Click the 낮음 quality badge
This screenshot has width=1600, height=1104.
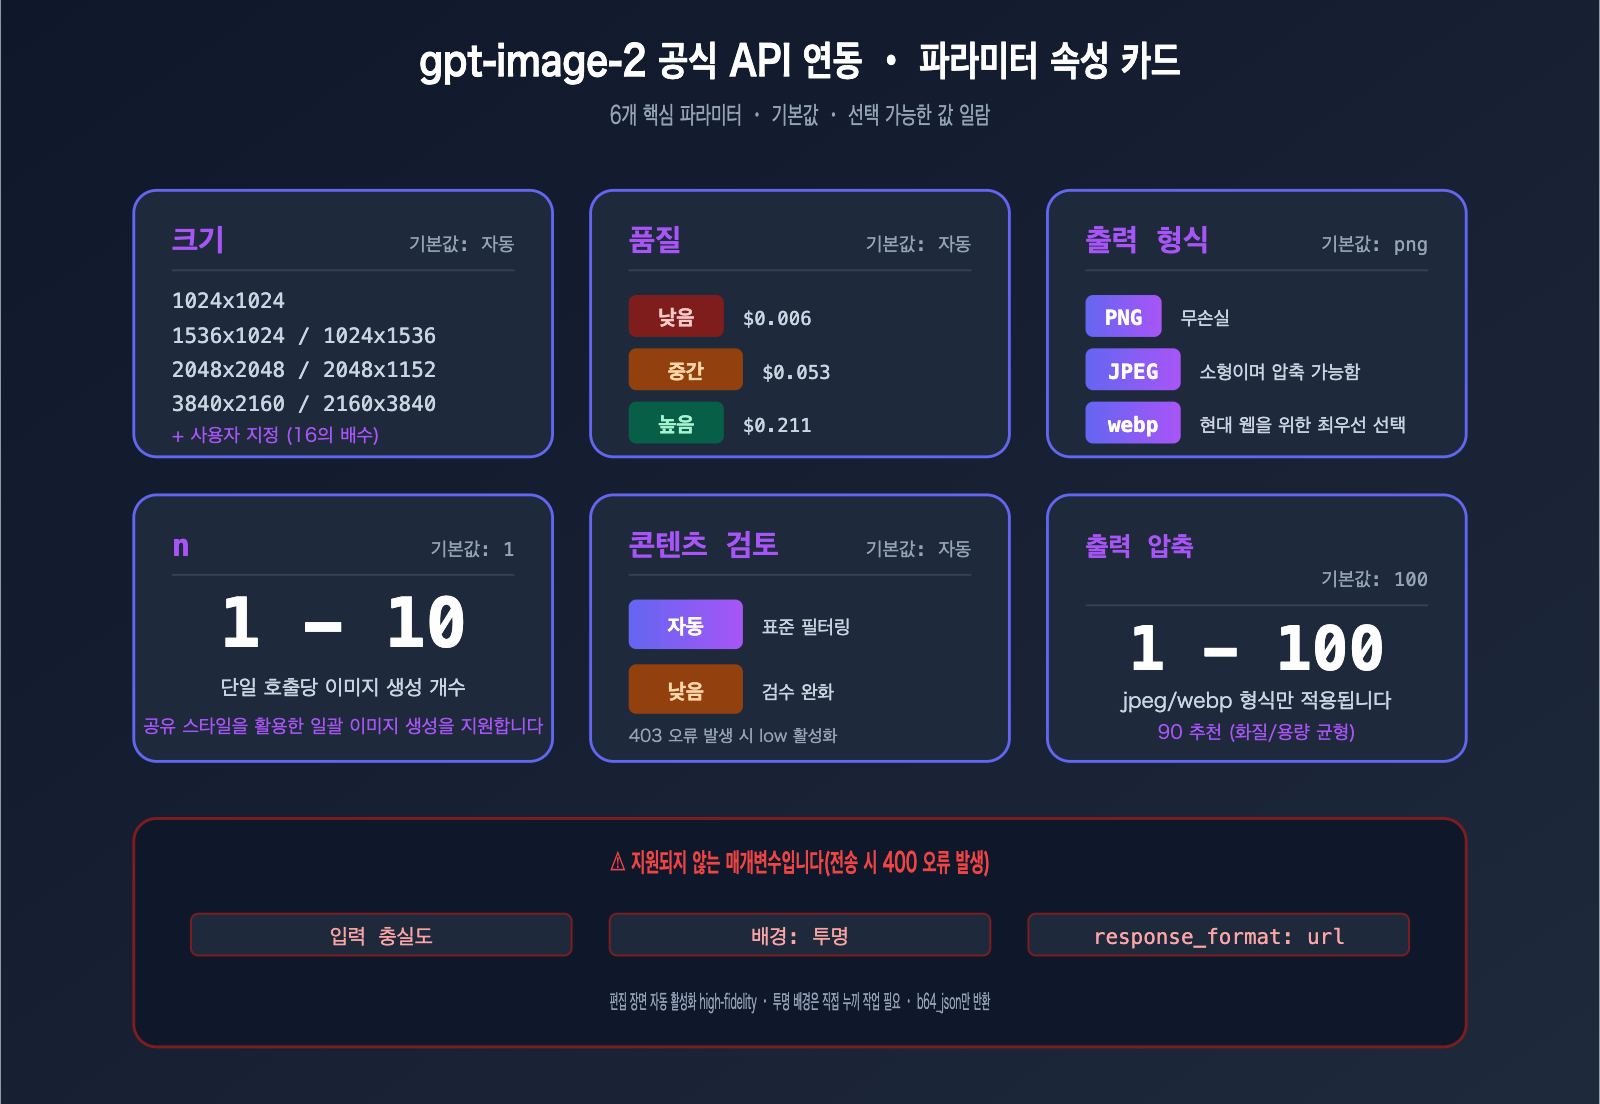coord(676,315)
